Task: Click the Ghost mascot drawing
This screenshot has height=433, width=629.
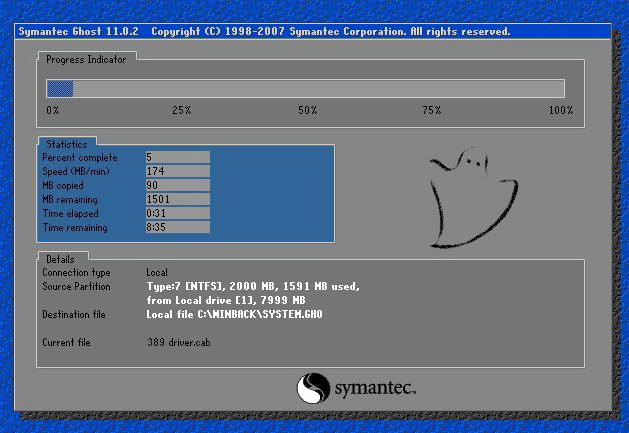Action: click(x=472, y=197)
